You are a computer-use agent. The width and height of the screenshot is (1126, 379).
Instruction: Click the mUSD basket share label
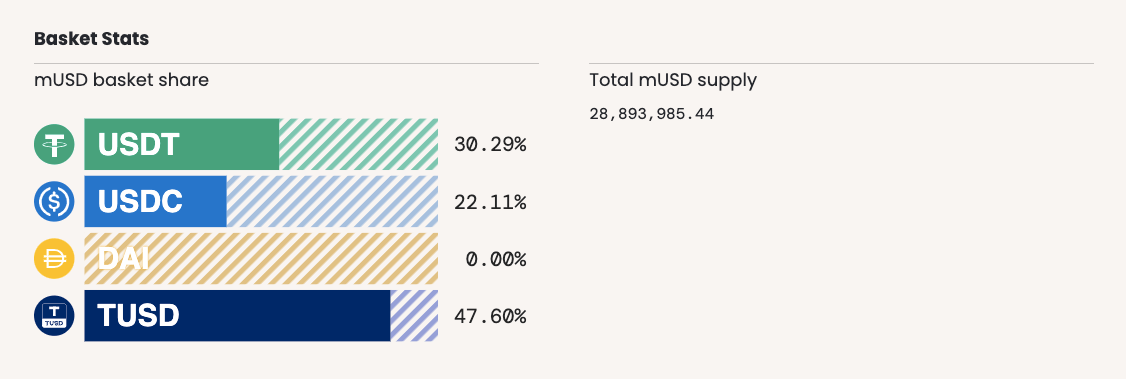pos(121,80)
